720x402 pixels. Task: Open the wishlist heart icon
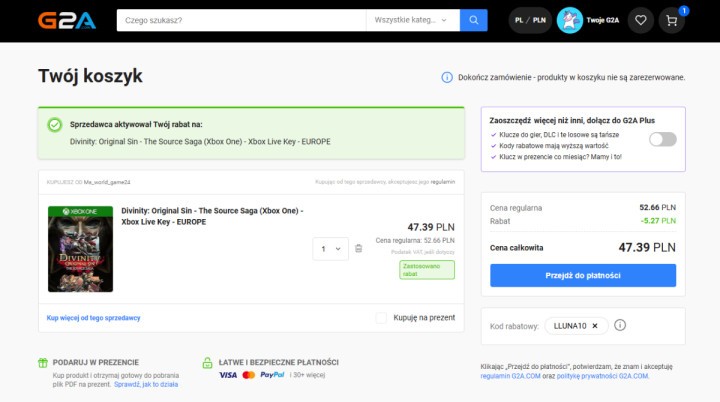tap(641, 20)
